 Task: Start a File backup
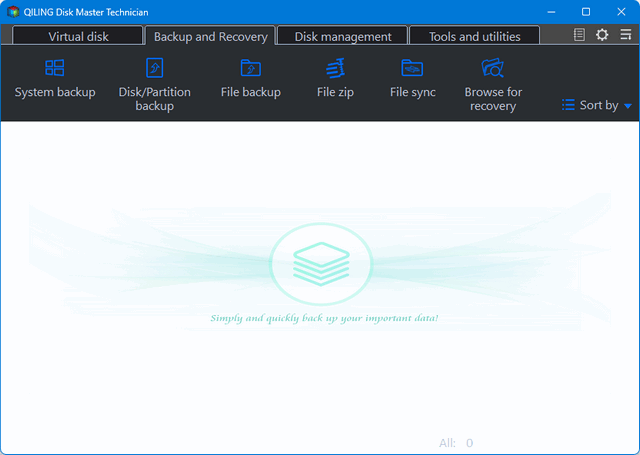tap(251, 79)
